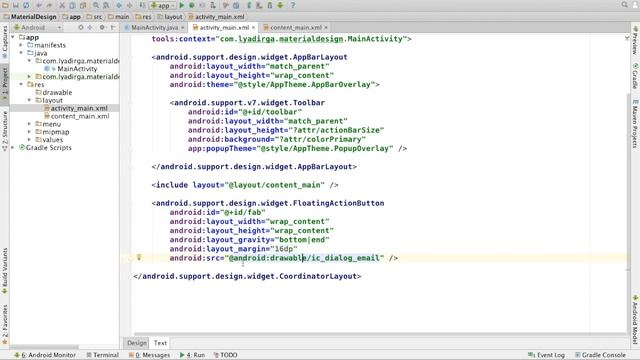Viewport: 640px width, 360px height.
Task: Open the app run configuration dropdown
Action: point(162,5)
